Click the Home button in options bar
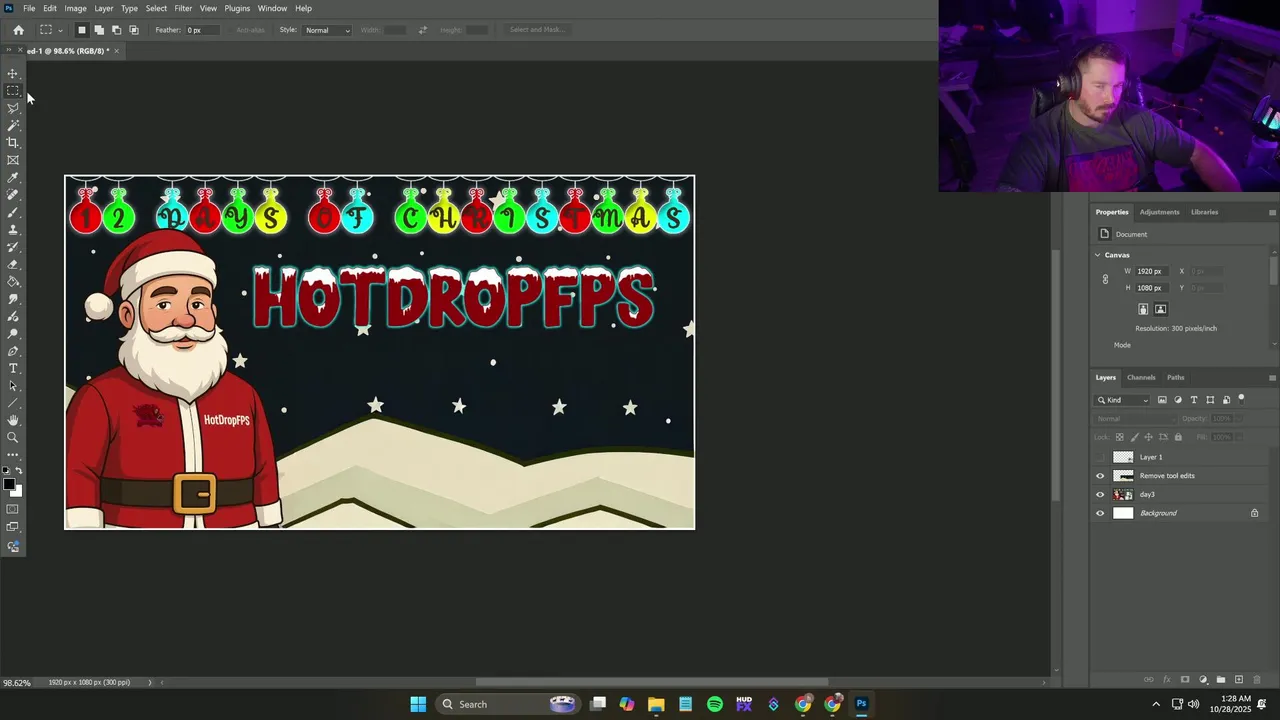Screen dimensions: 1280x720 click(x=18, y=30)
